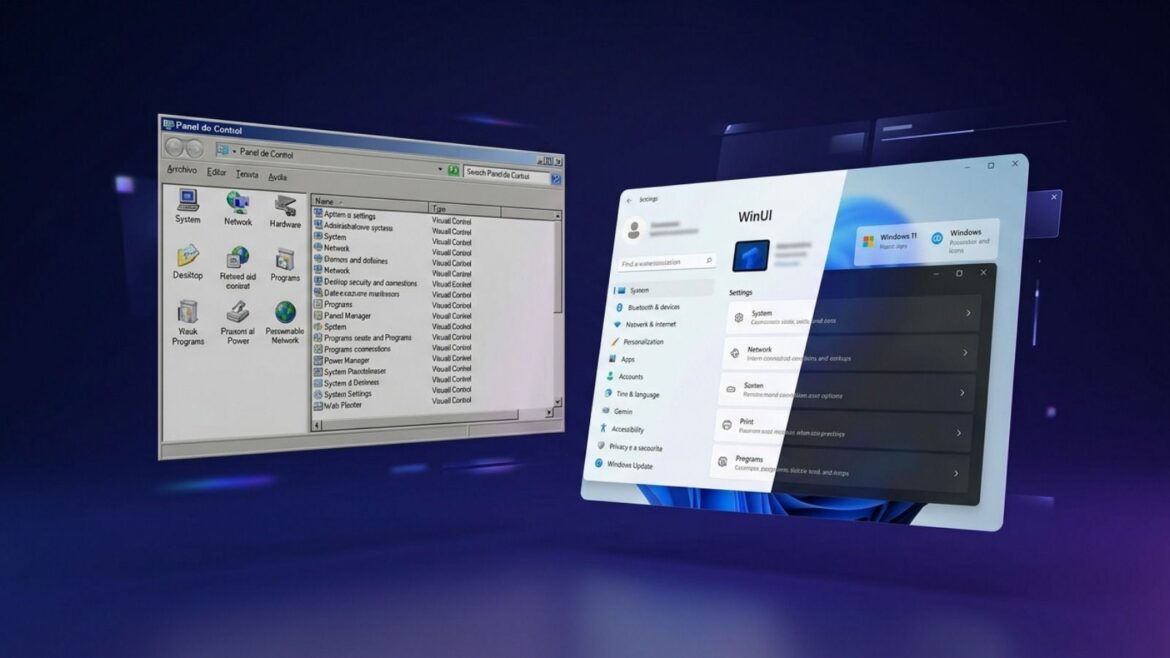The width and height of the screenshot is (1170, 658).
Task: Go back using the Settings back arrow
Action: click(629, 201)
